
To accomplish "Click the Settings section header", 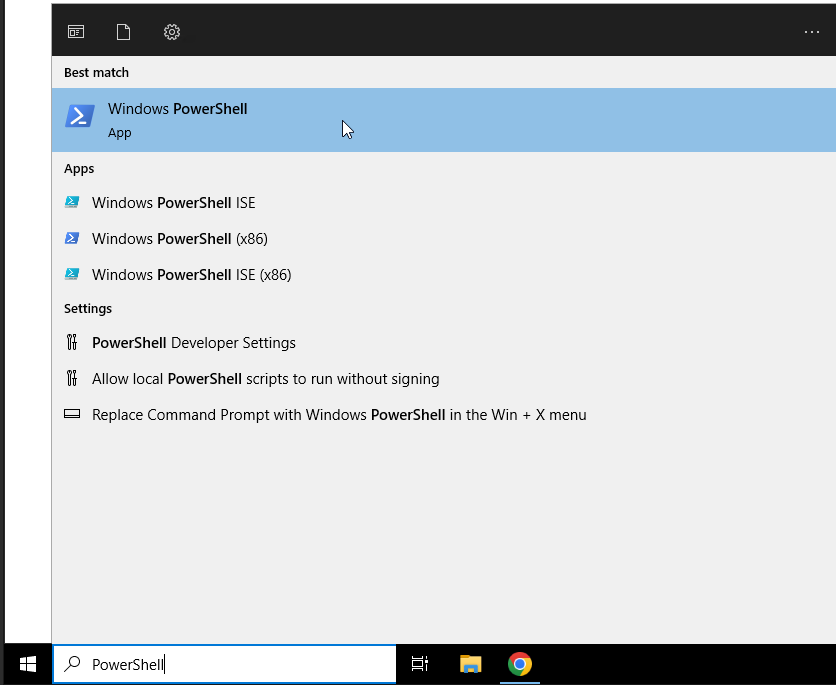I will [x=88, y=309].
